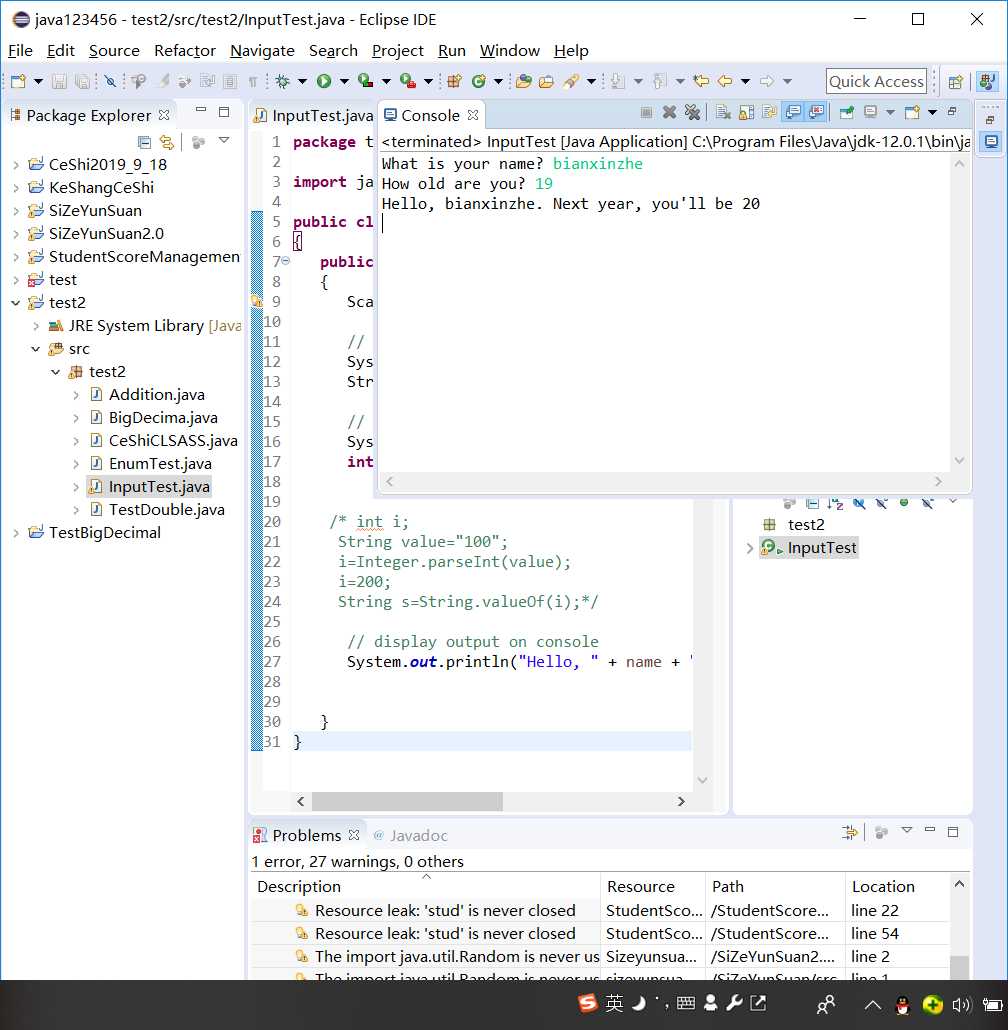Click Open Console new console icon
The width and height of the screenshot is (1008, 1030).
tap(913, 112)
